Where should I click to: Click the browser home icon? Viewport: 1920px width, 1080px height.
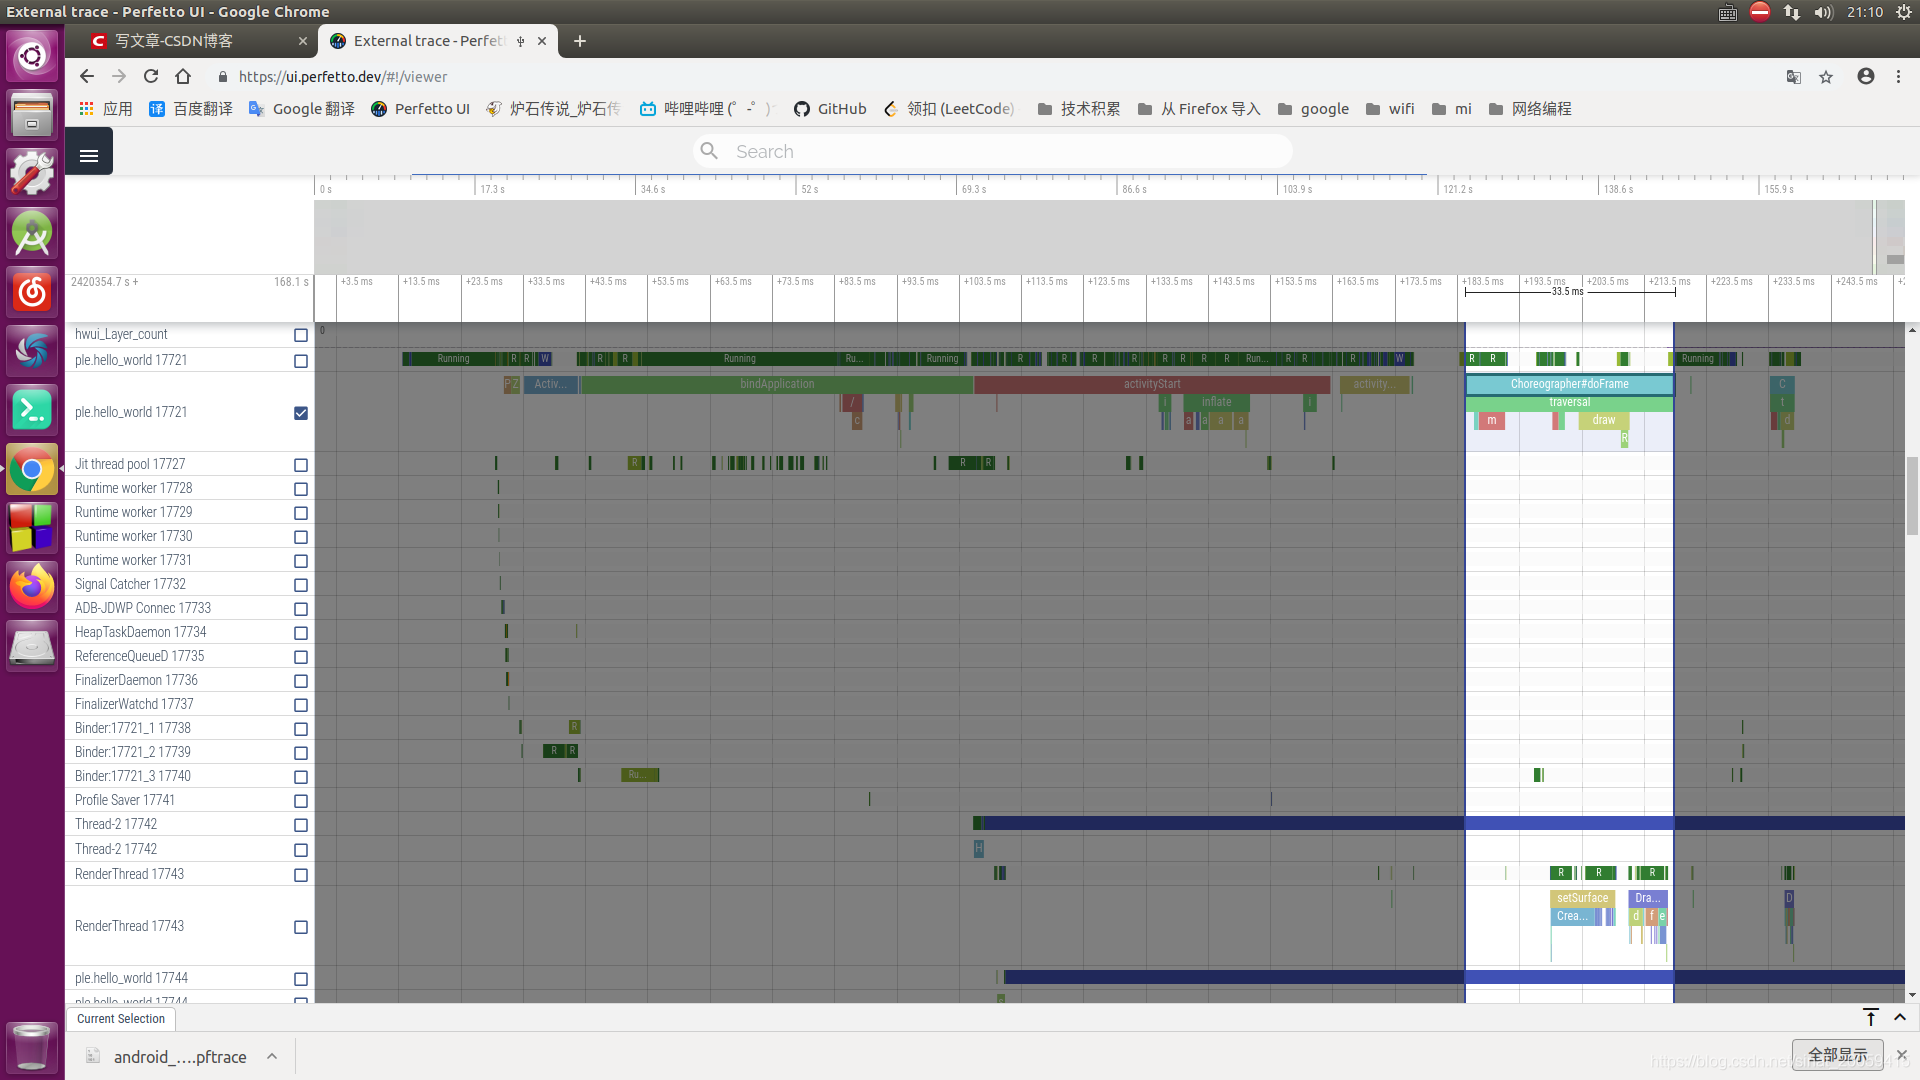click(x=183, y=77)
